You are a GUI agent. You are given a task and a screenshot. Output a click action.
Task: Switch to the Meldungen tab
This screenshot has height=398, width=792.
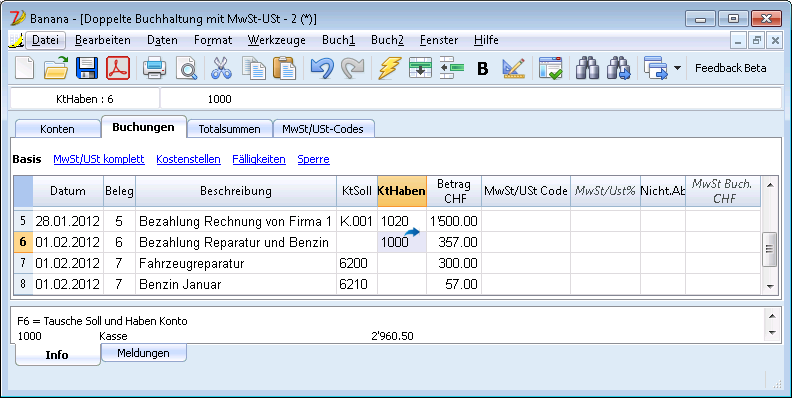(143, 353)
